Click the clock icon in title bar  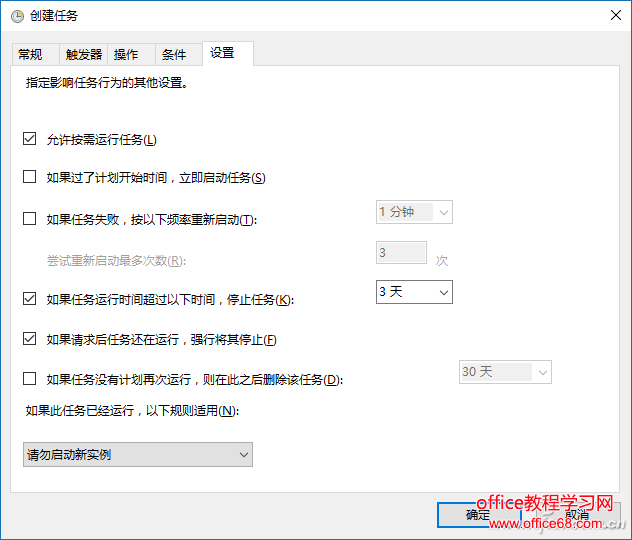17,16
